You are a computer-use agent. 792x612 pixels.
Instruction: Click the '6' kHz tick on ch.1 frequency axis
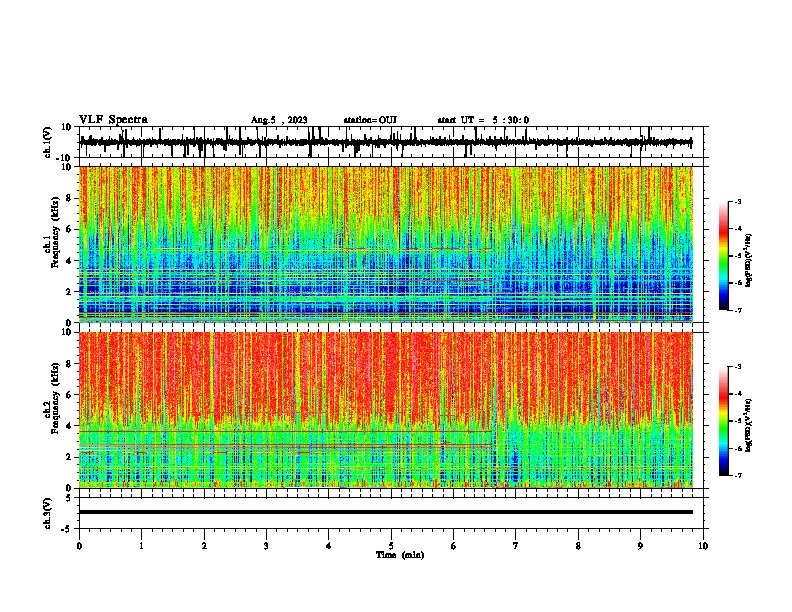click(x=69, y=229)
